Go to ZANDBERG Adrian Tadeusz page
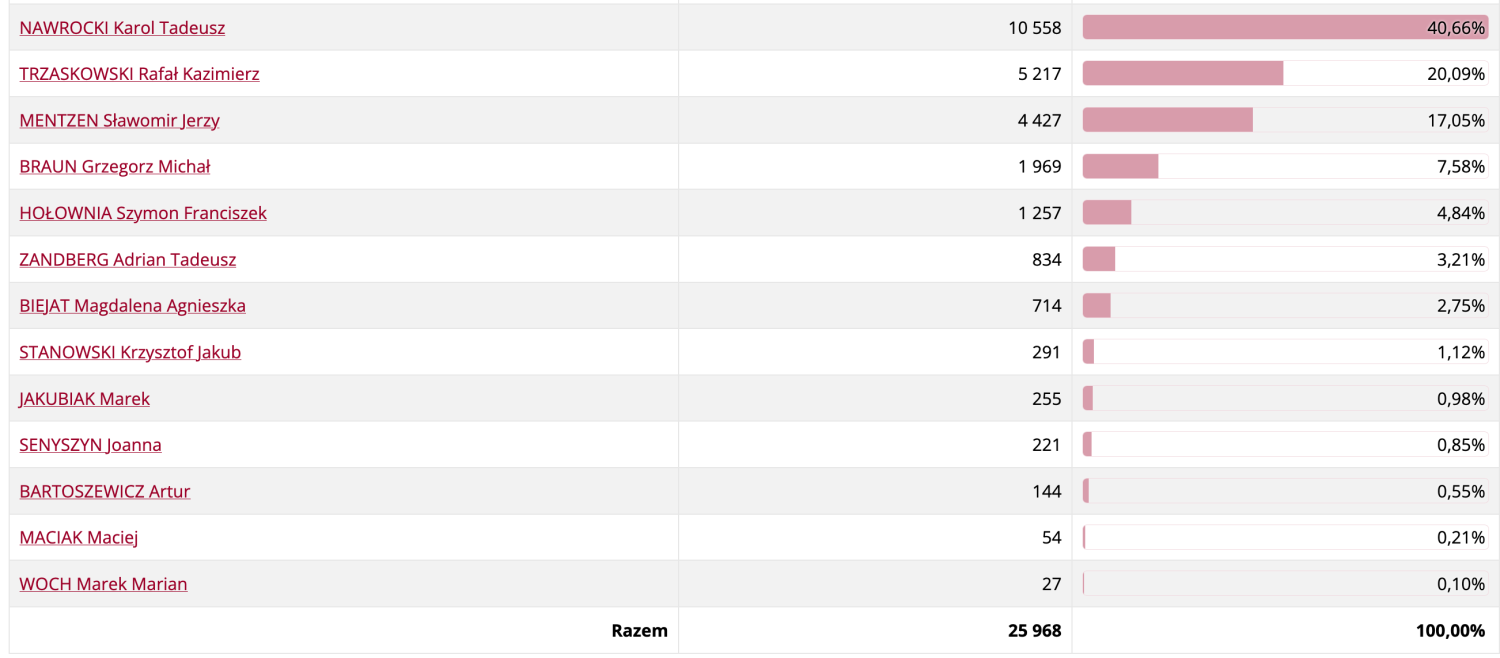The height and width of the screenshot is (658, 1500). point(128,260)
